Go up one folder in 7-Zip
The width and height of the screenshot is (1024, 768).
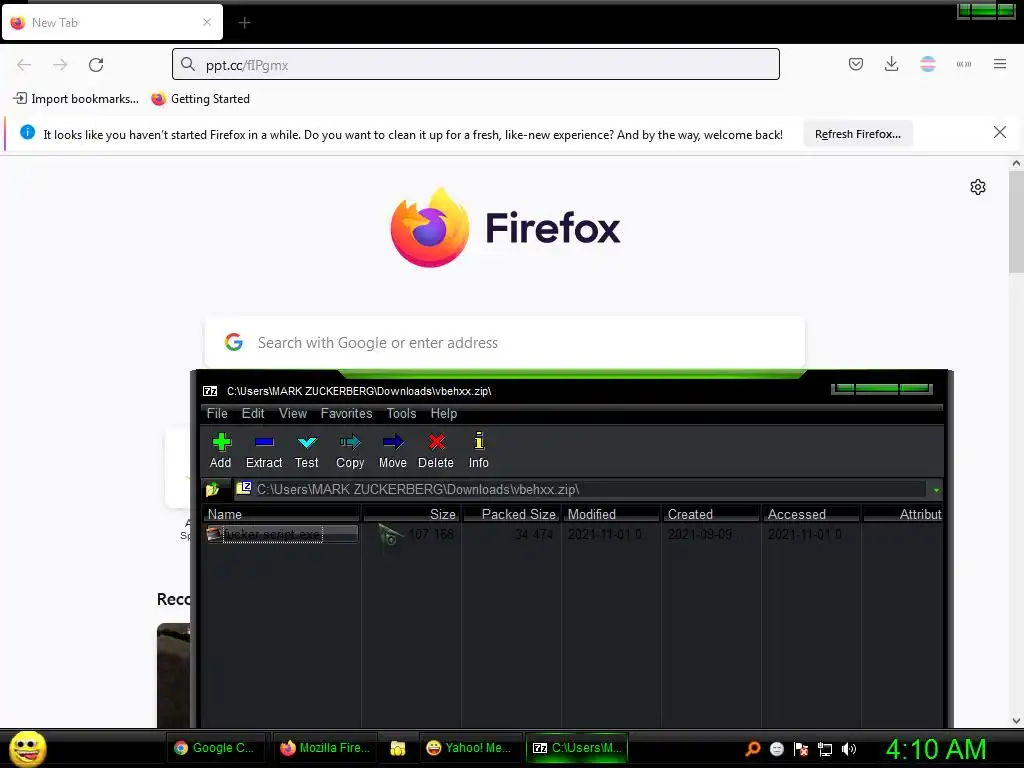213,489
